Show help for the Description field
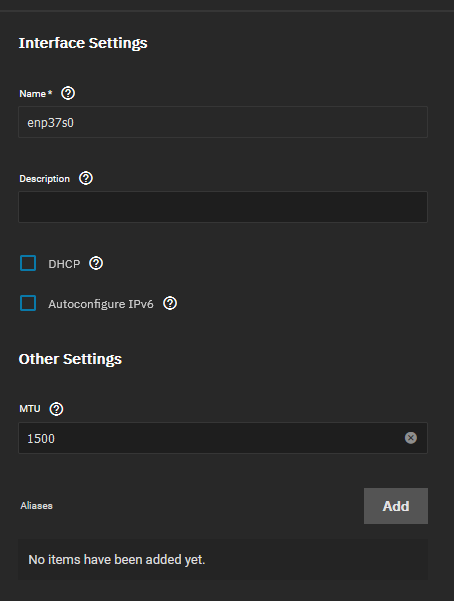 (86, 178)
